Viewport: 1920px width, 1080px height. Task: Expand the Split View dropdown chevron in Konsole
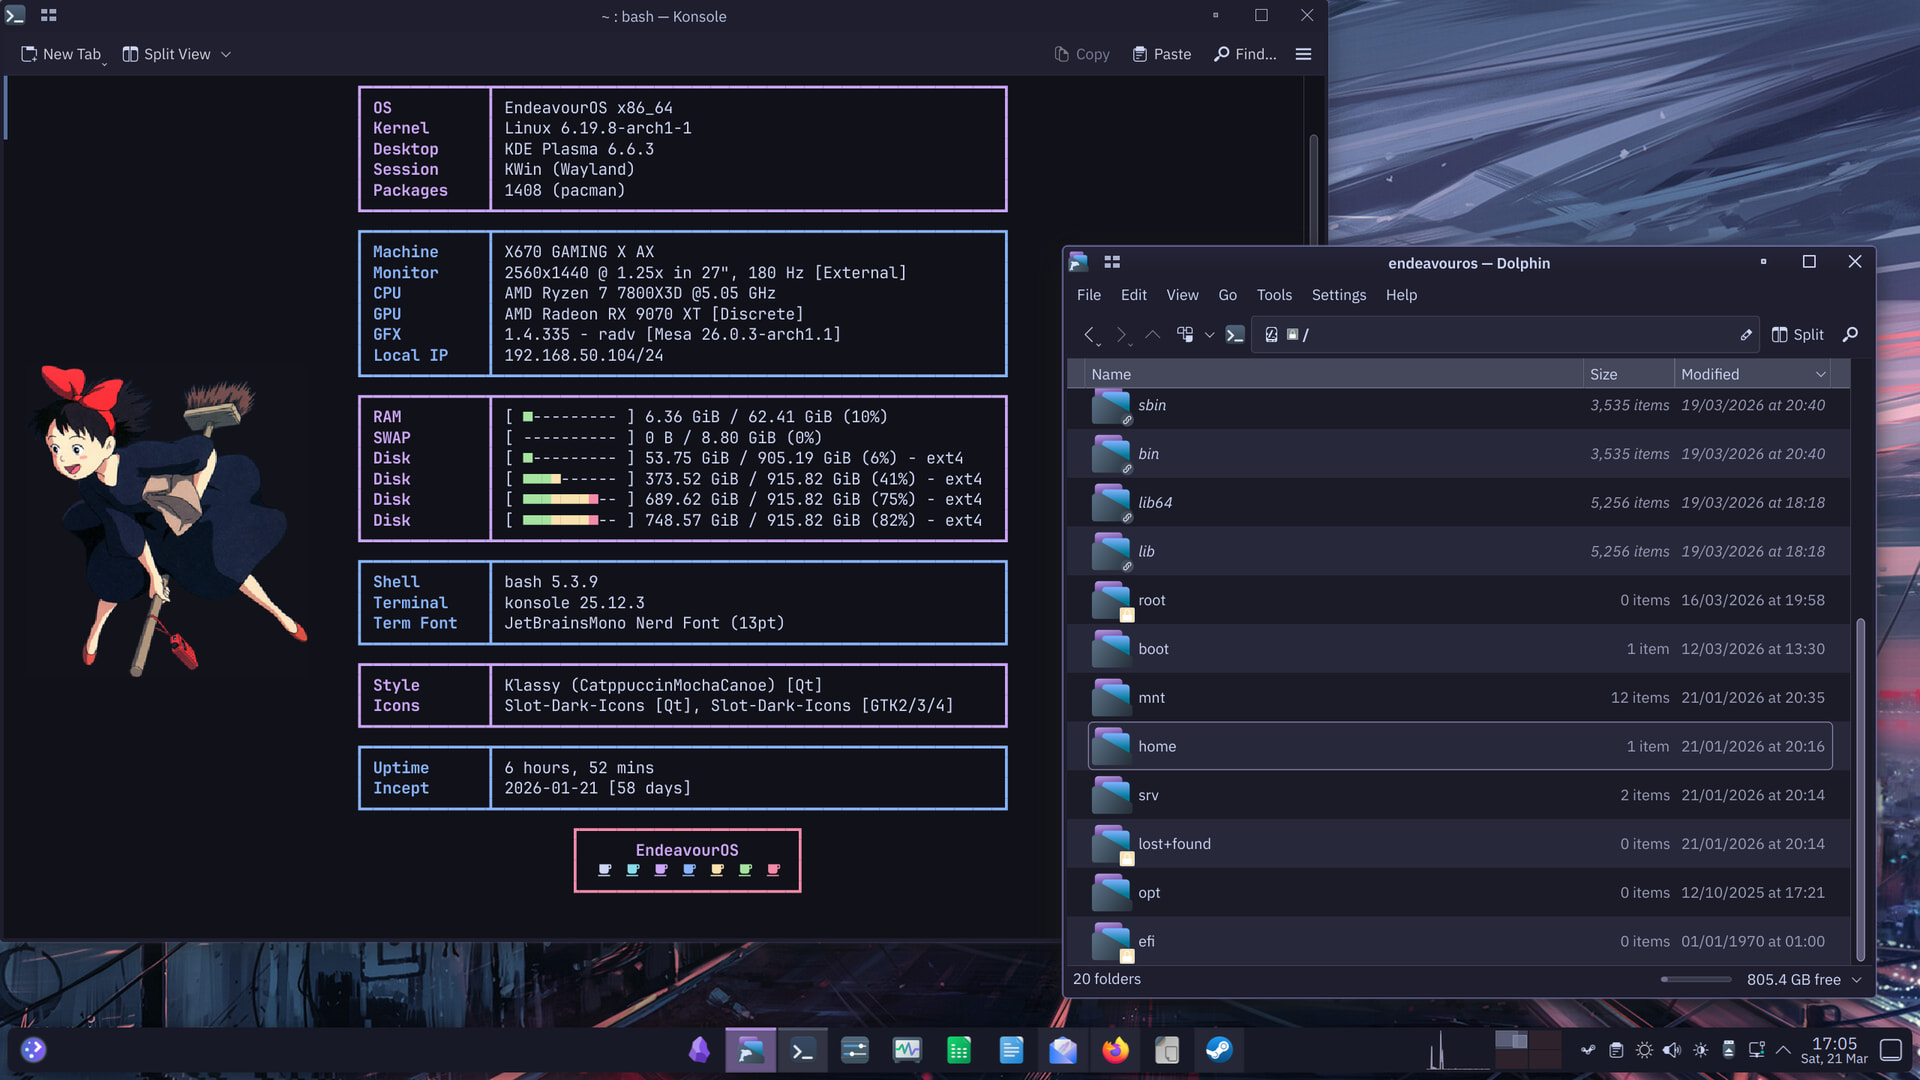226,54
